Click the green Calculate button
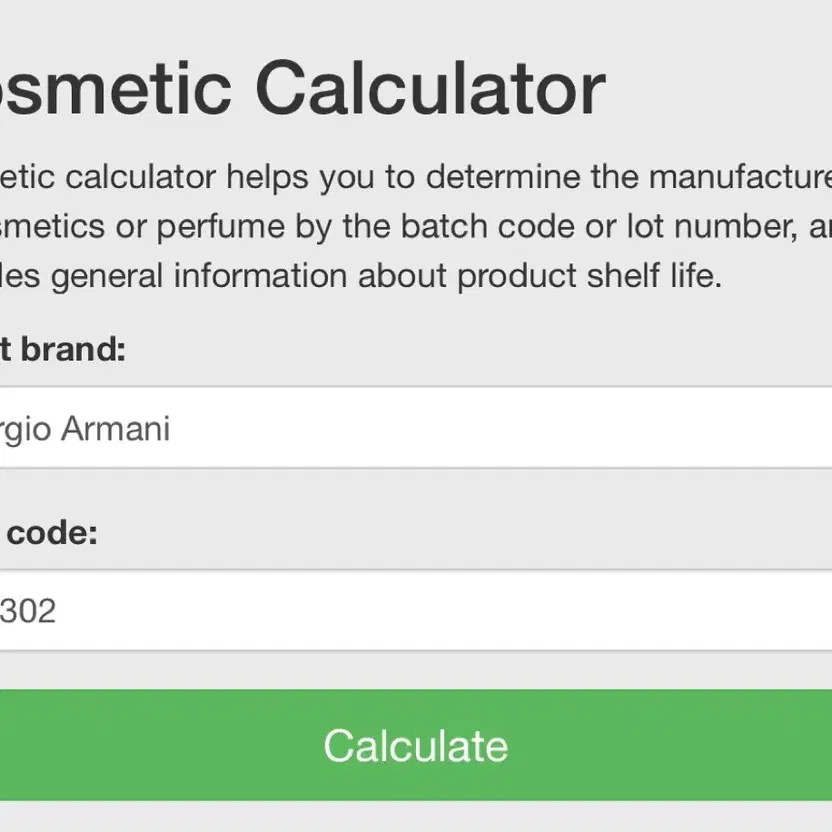Screen dimensions: 832x832 pos(416,745)
